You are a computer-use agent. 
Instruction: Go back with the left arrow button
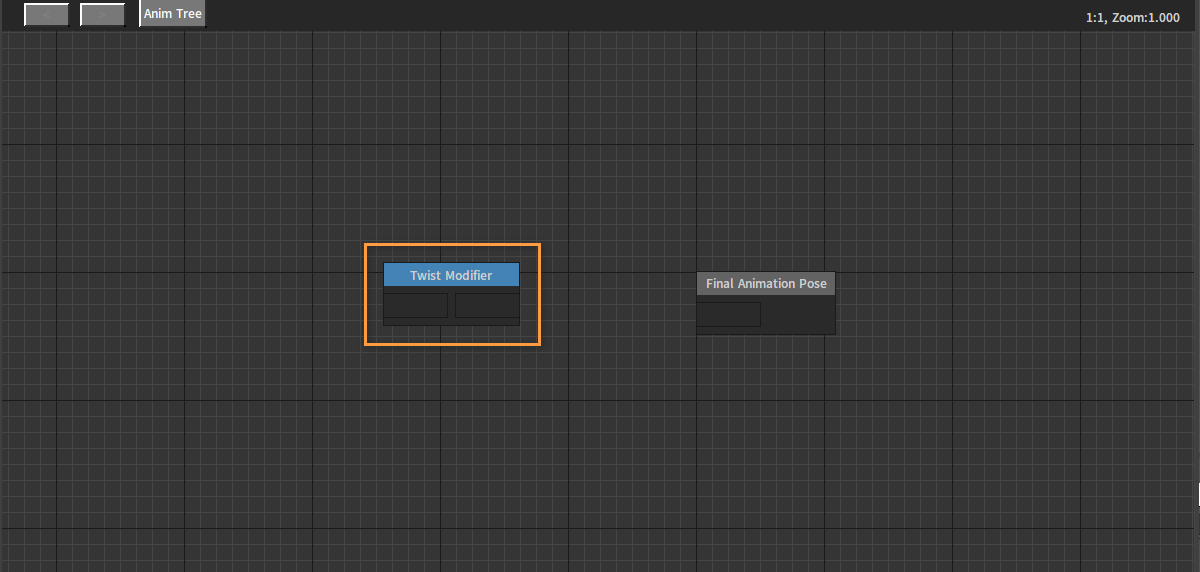click(46, 15)
